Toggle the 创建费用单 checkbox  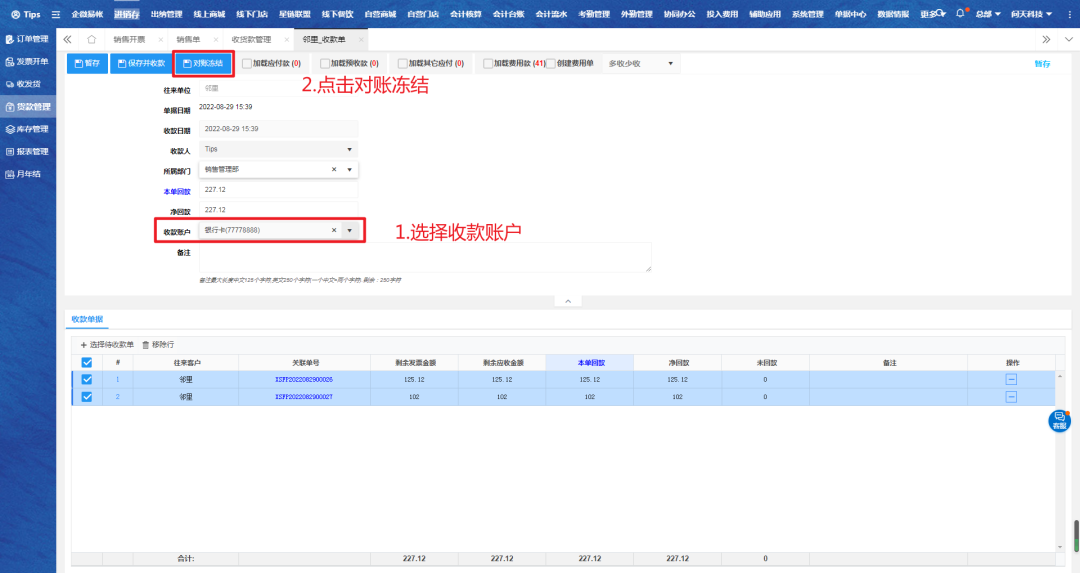click(551, 64)
